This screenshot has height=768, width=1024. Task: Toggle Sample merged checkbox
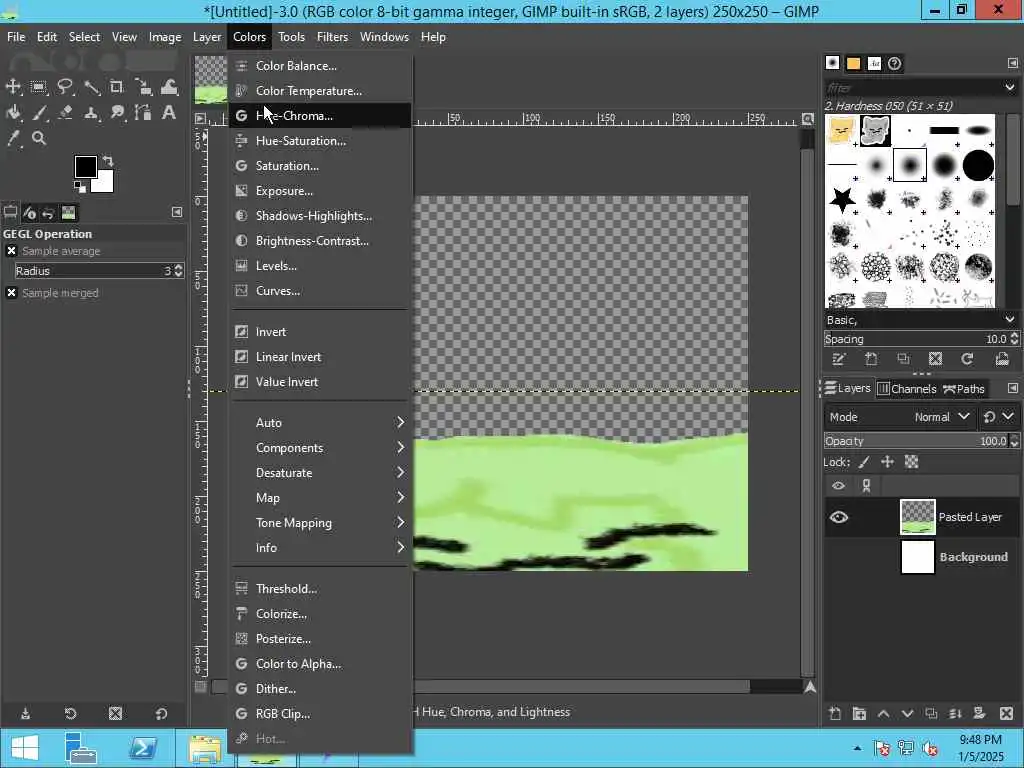point(11,293)
